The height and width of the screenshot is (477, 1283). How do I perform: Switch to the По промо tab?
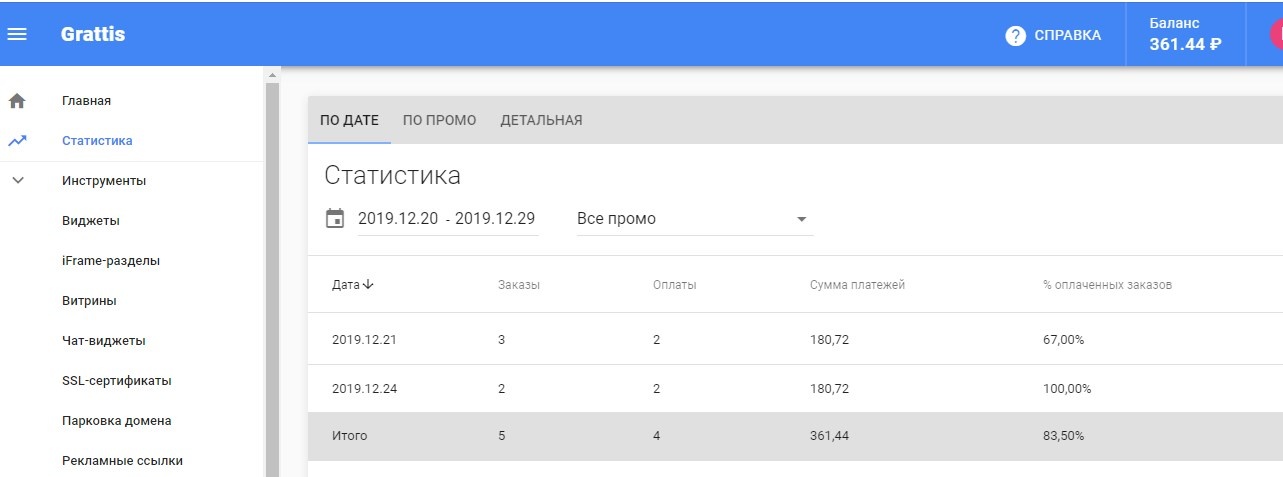[x=439, y=121]
